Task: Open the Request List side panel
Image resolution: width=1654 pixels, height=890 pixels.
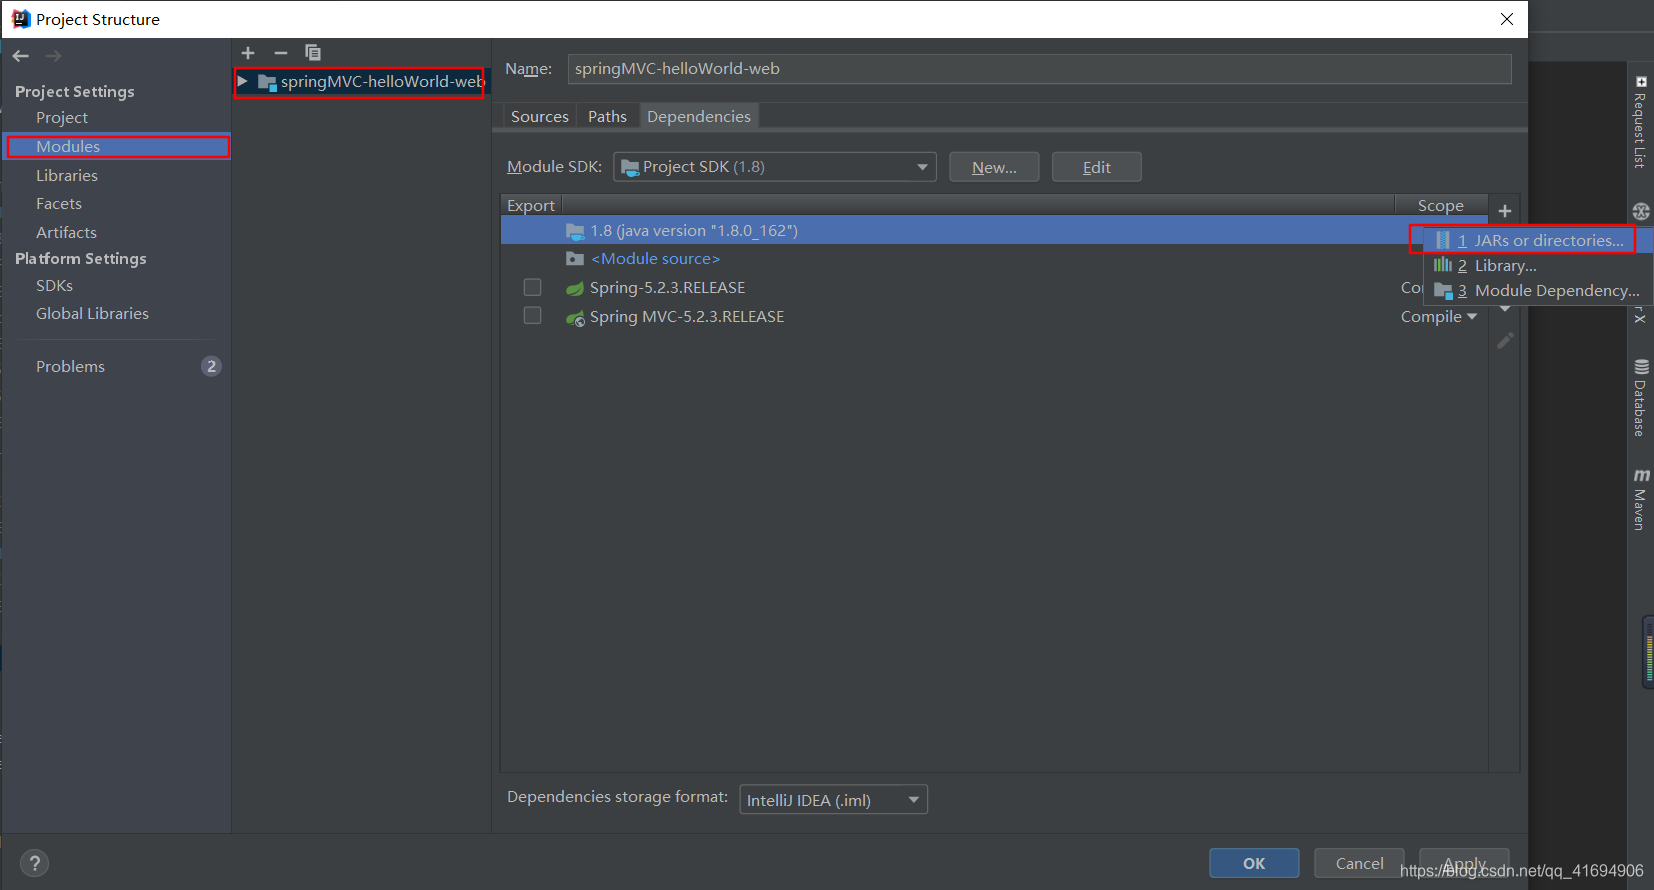Action: click(1641, 122)
